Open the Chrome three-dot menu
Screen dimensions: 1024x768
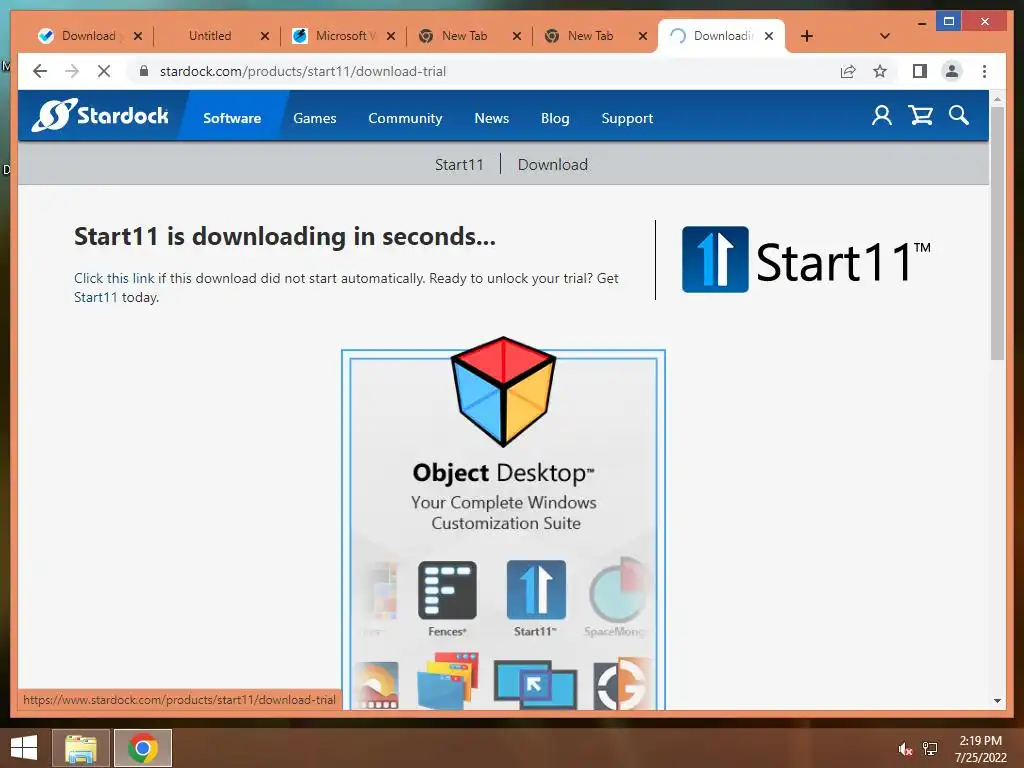(984, 71)
